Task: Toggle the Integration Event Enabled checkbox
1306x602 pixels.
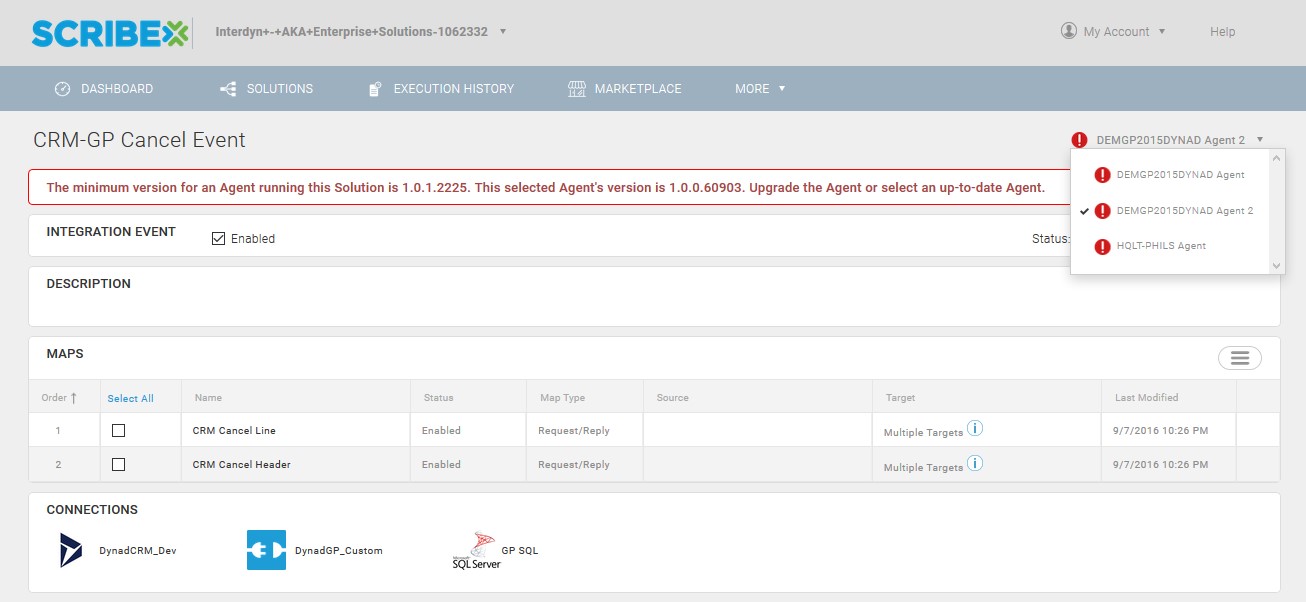Action: click(219, 238)
